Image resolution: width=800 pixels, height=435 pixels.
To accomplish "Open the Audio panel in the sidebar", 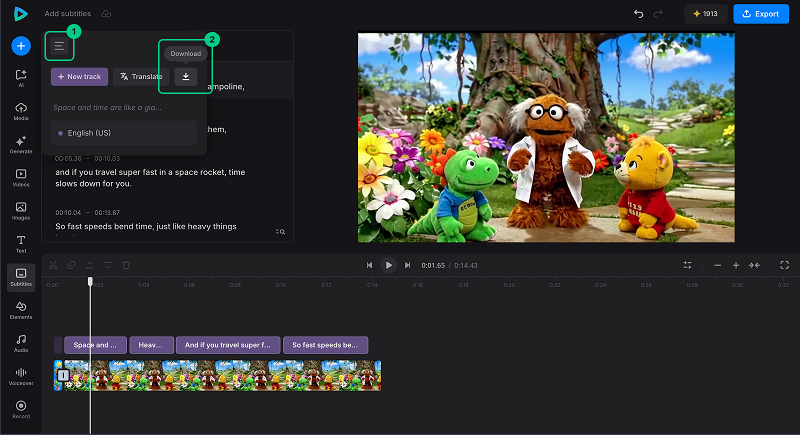I will click(21, 343).
